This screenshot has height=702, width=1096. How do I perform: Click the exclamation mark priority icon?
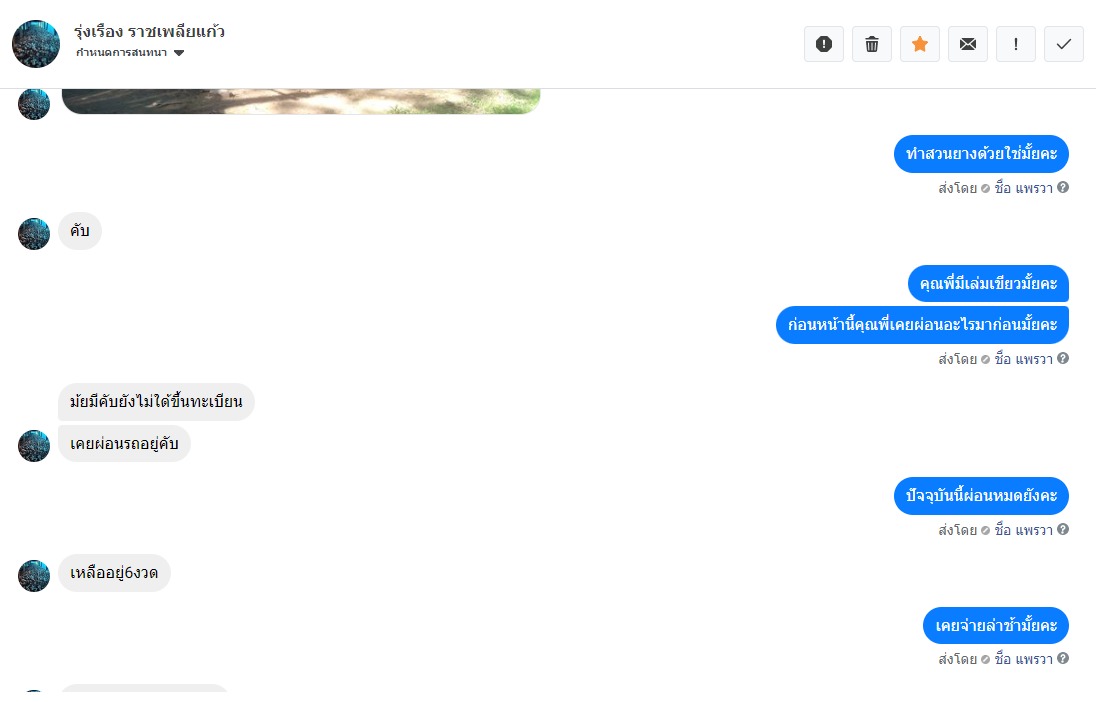point(1016,44)
